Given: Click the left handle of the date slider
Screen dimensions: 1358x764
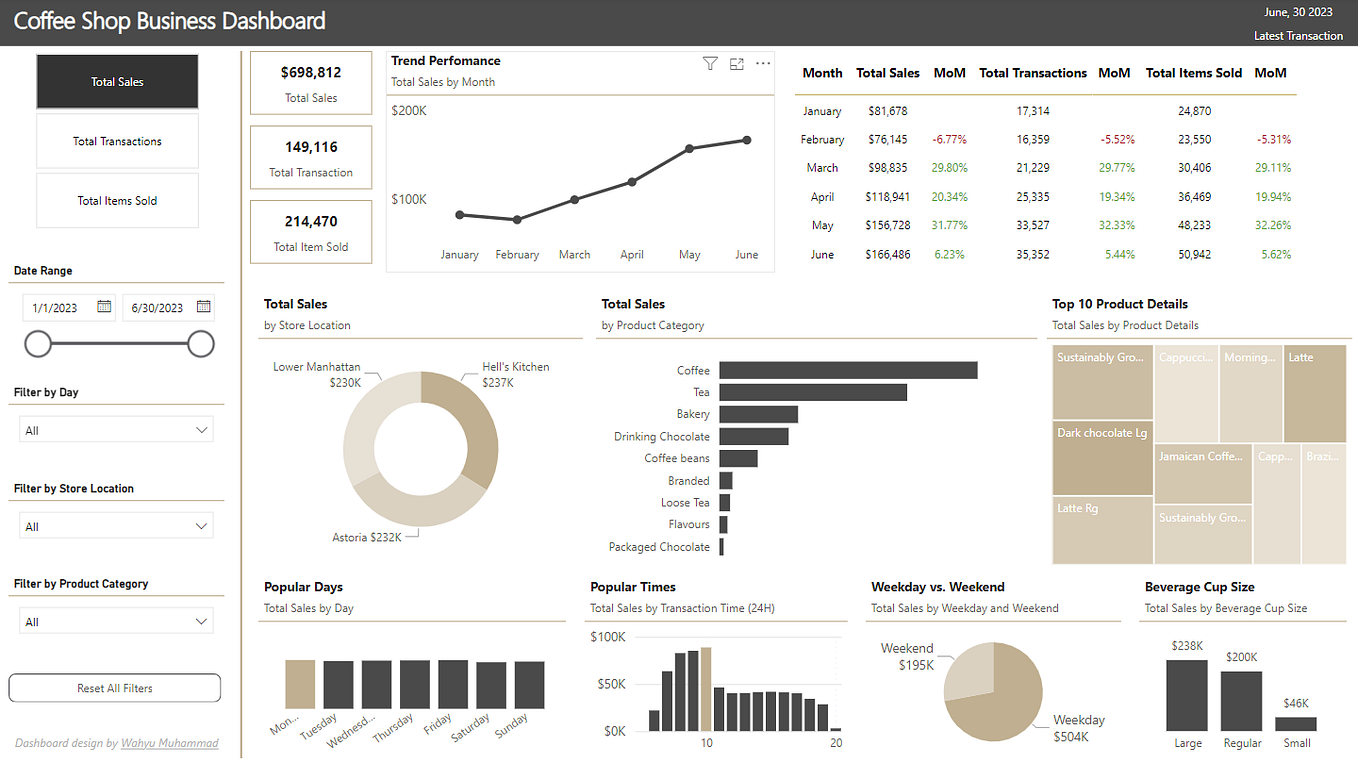Looking at the screenshot, I should coord(38,343).
